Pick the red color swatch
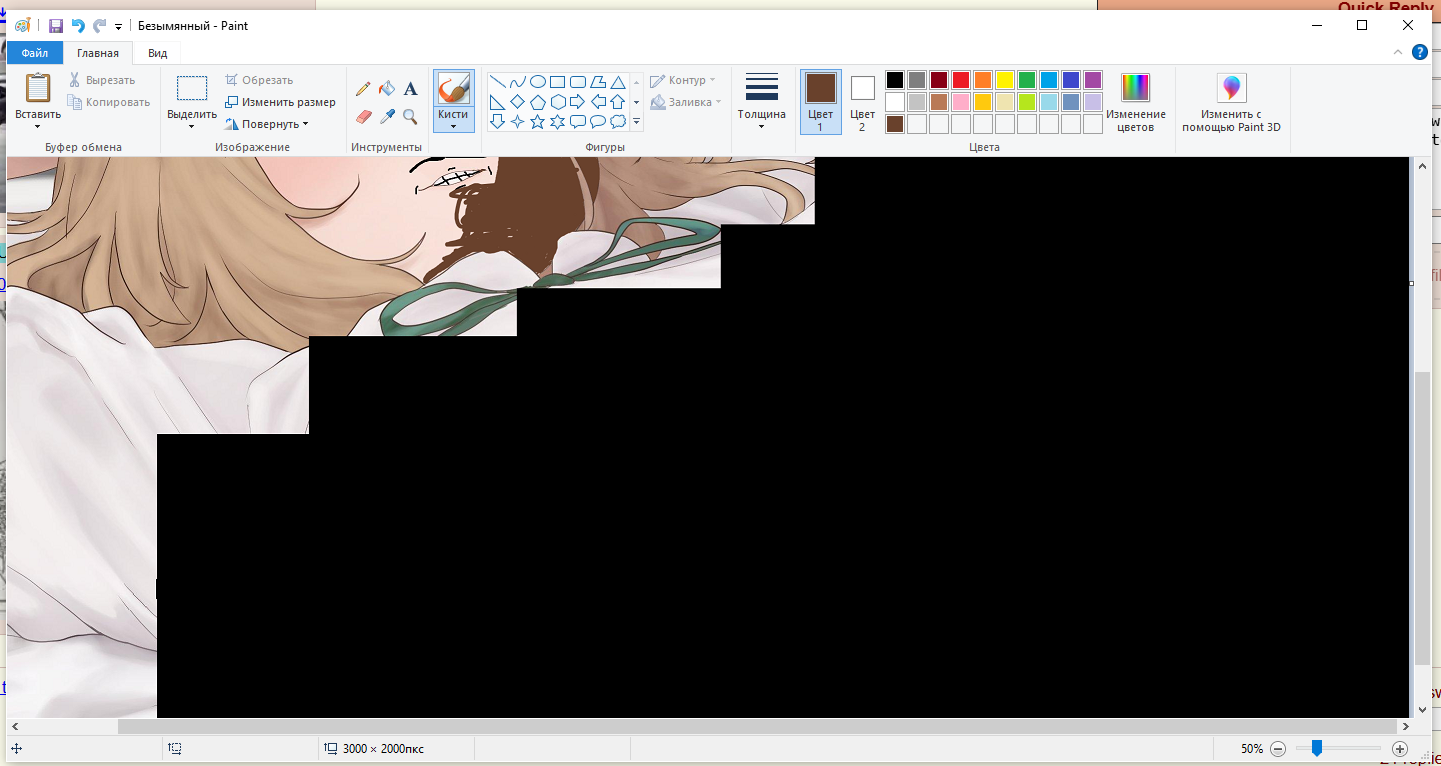 [961, 80]
